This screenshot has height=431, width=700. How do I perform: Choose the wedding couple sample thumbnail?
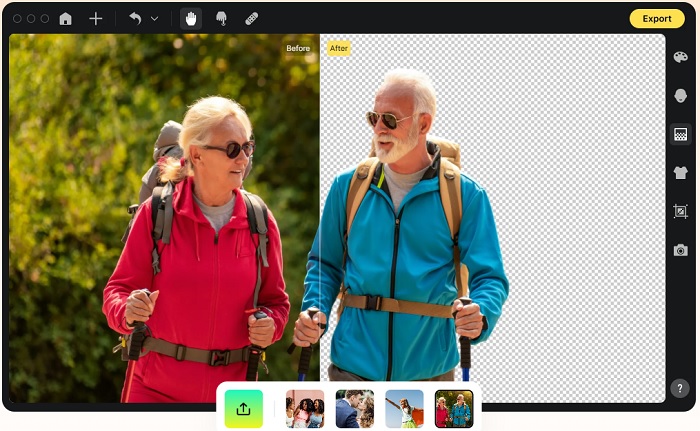pos(354,409)
